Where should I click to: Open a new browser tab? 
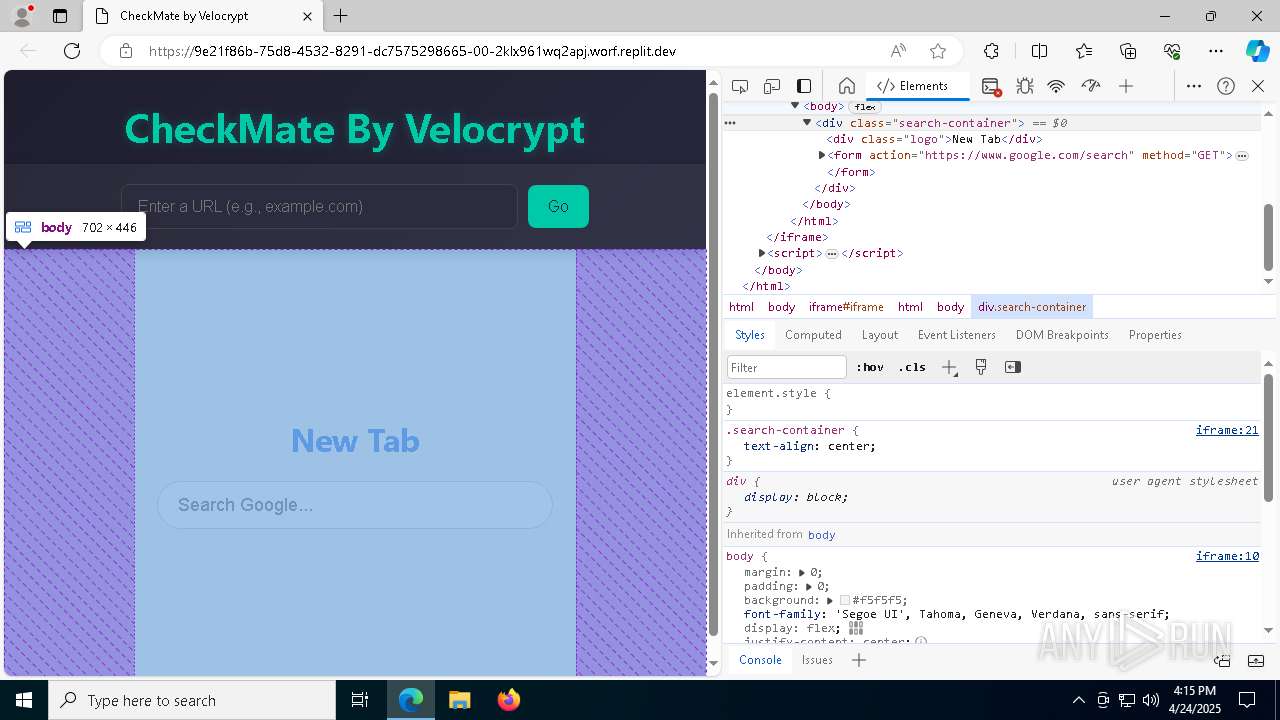tap(341, 16)
